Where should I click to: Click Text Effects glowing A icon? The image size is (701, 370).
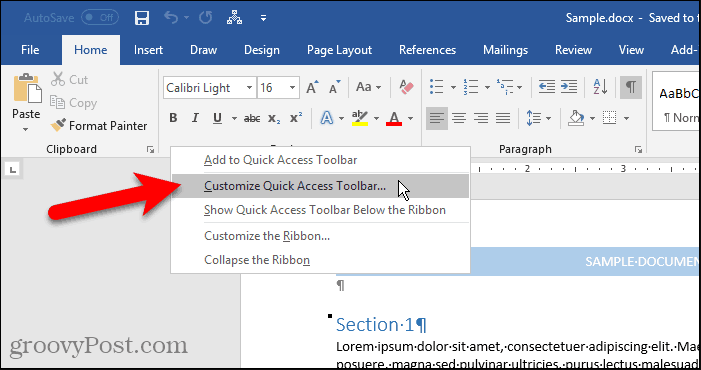coord(327,118)
